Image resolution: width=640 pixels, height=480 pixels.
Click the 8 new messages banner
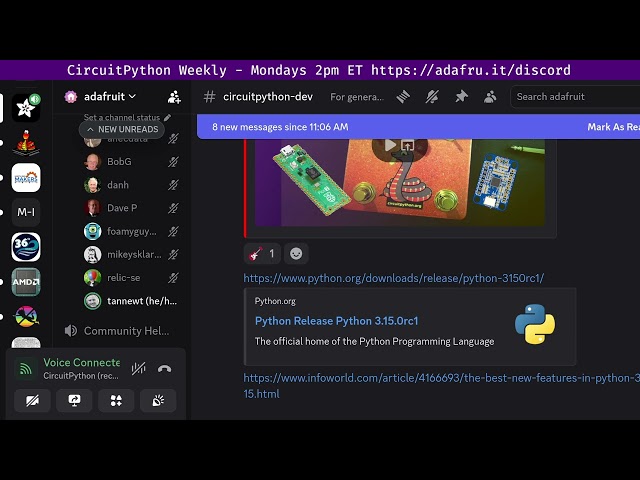coord(280,127)
